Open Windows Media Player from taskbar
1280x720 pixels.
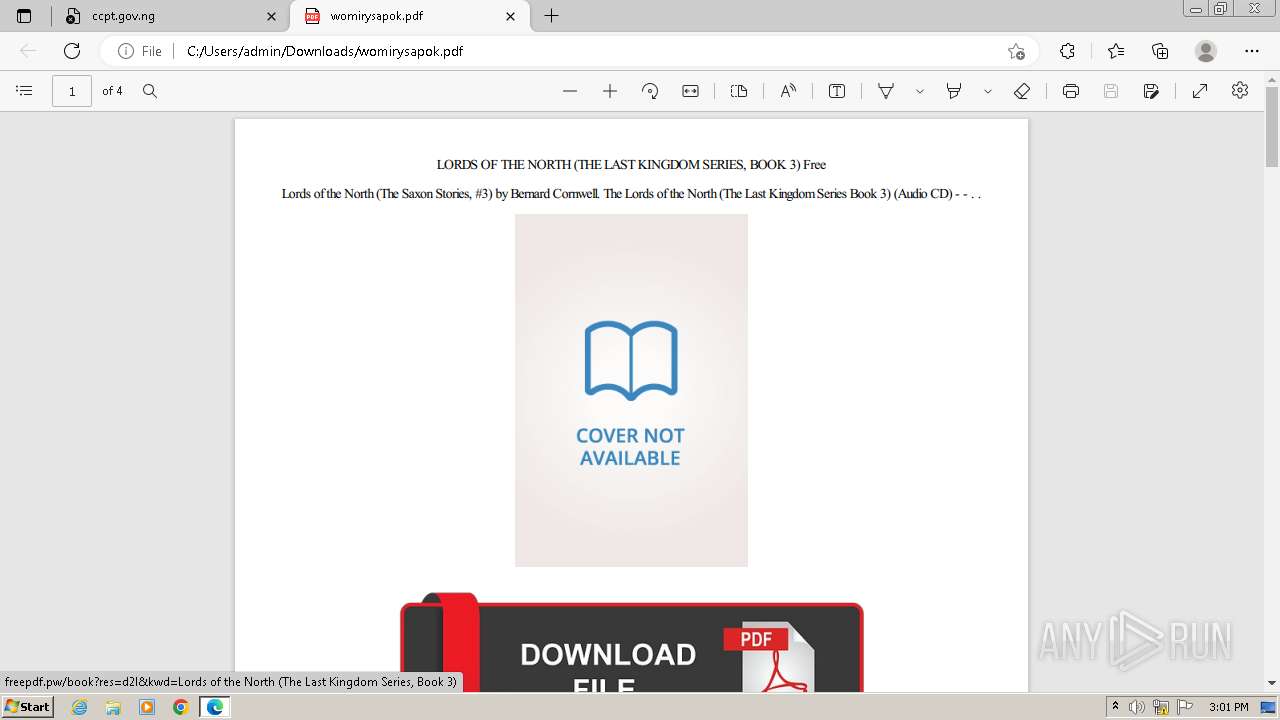(147, 707)
